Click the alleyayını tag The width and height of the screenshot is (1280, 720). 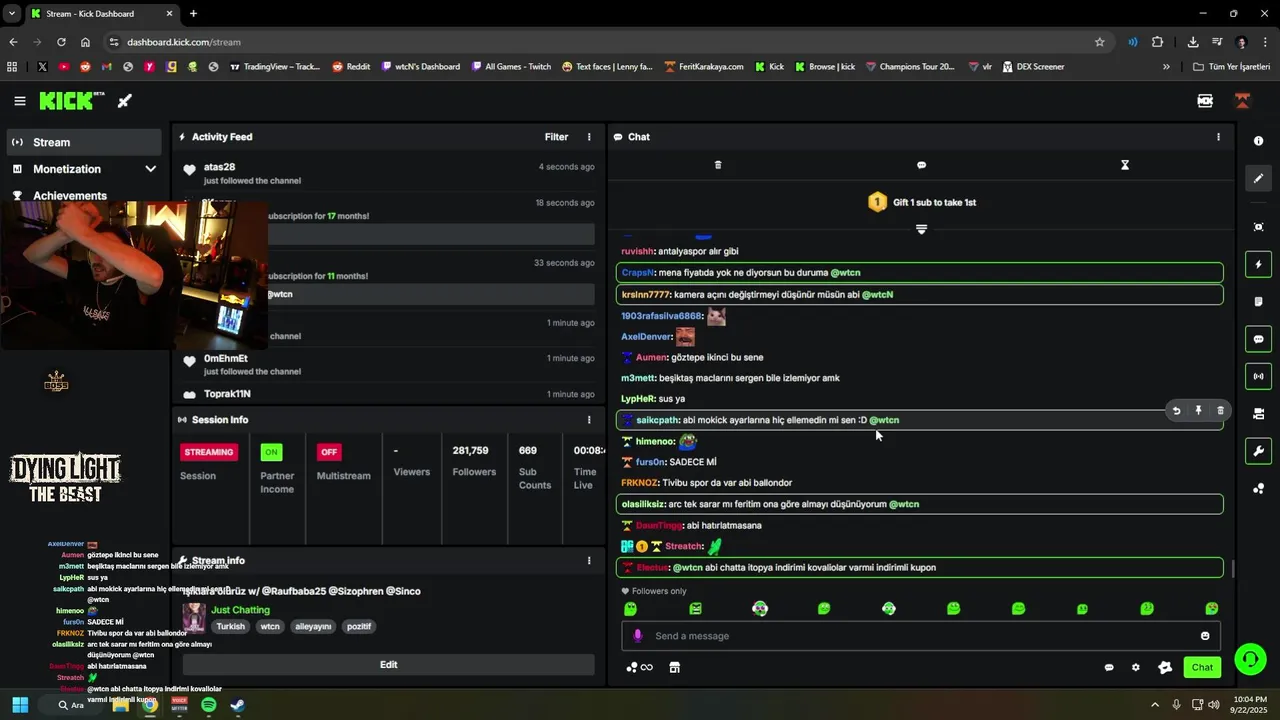pyautogui.click(x=313, y=627)
